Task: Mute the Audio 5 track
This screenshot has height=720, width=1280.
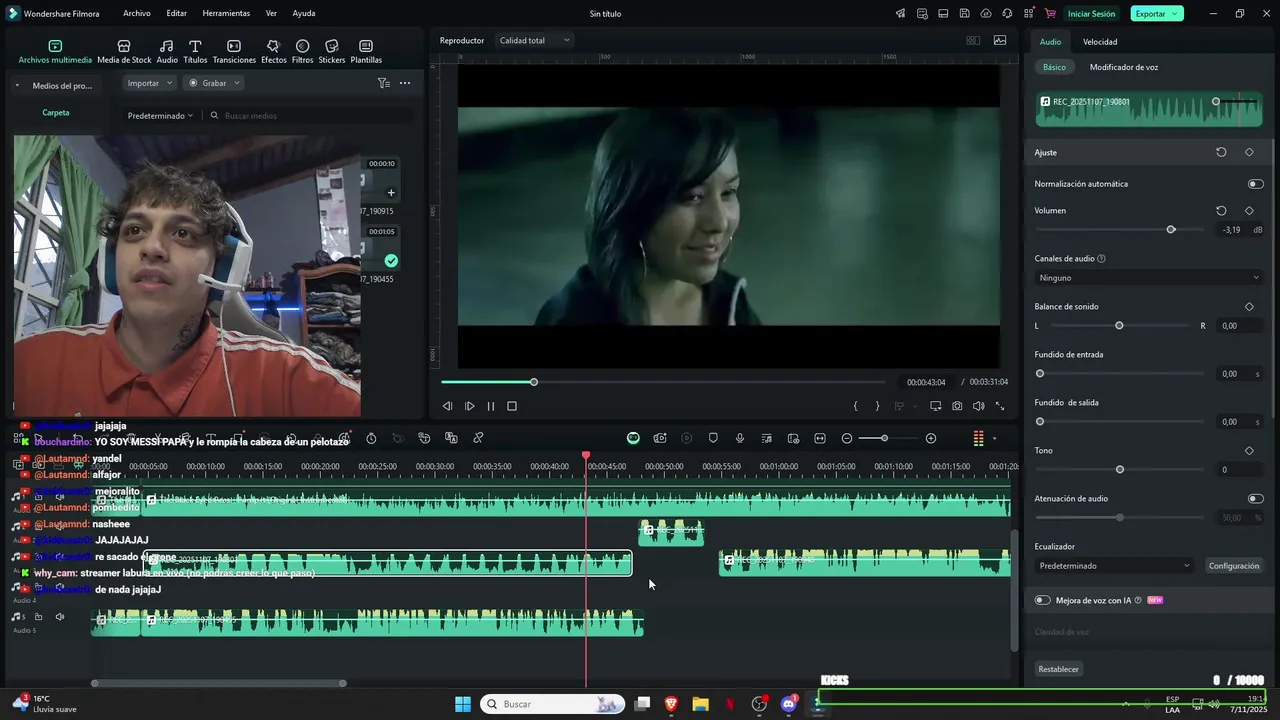Action: (59, 617)
